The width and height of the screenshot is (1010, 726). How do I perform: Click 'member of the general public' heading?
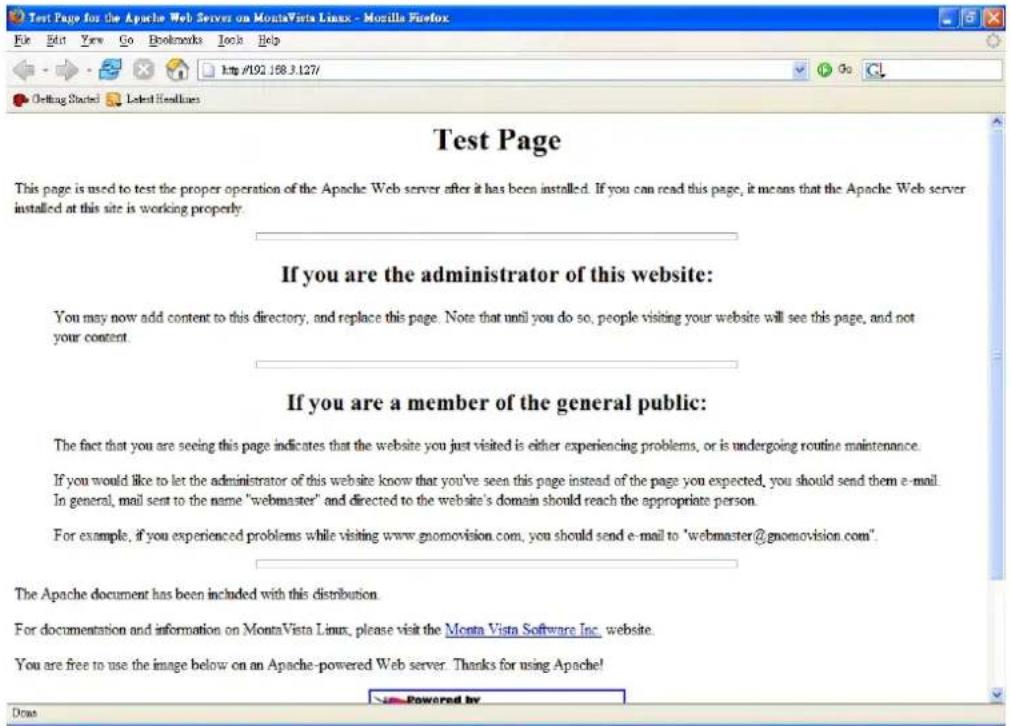coord(497,403)
